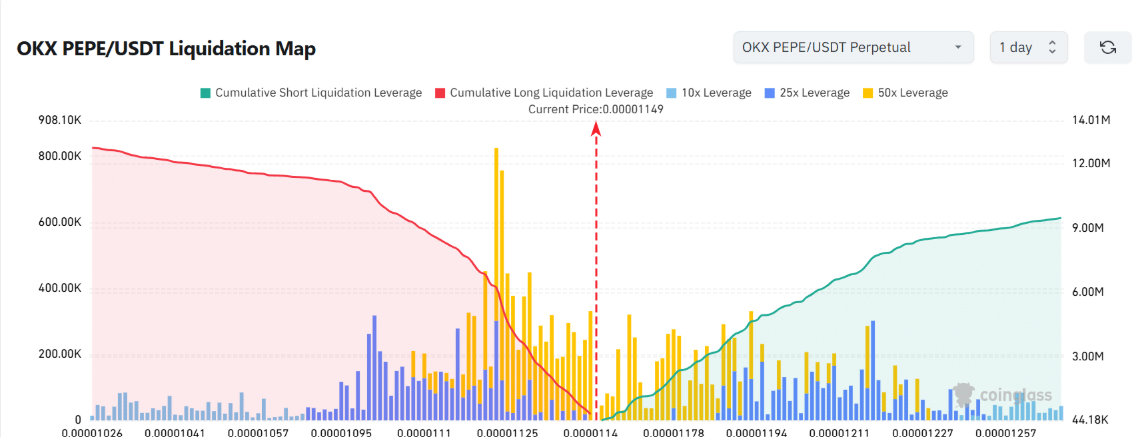Click the refresh icon button

[x=1108, y=47]
